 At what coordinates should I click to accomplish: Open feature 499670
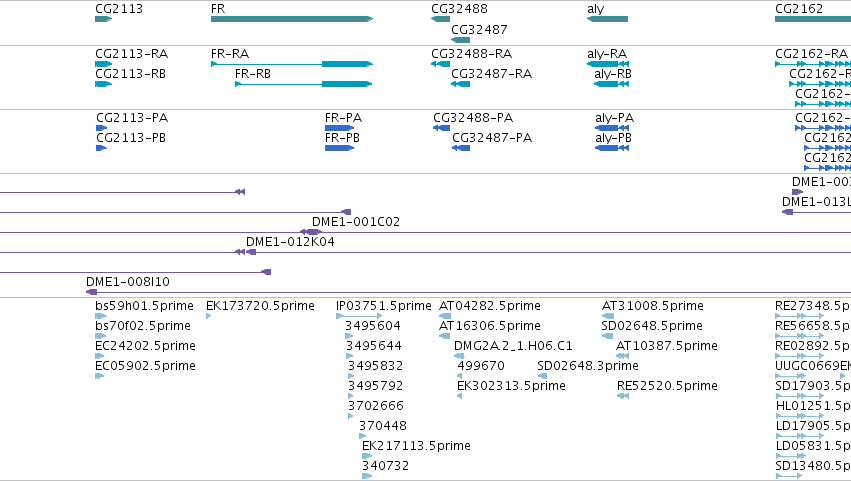(x=460, y=376)
